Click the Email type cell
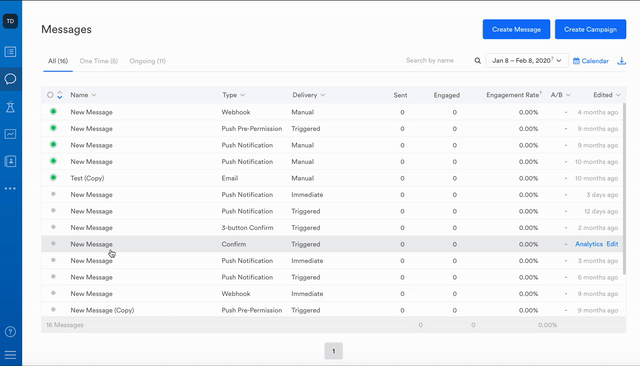Image resolution: width=640 pixels, height=366 pixels. pyautogui.click(x=230, y=178)
